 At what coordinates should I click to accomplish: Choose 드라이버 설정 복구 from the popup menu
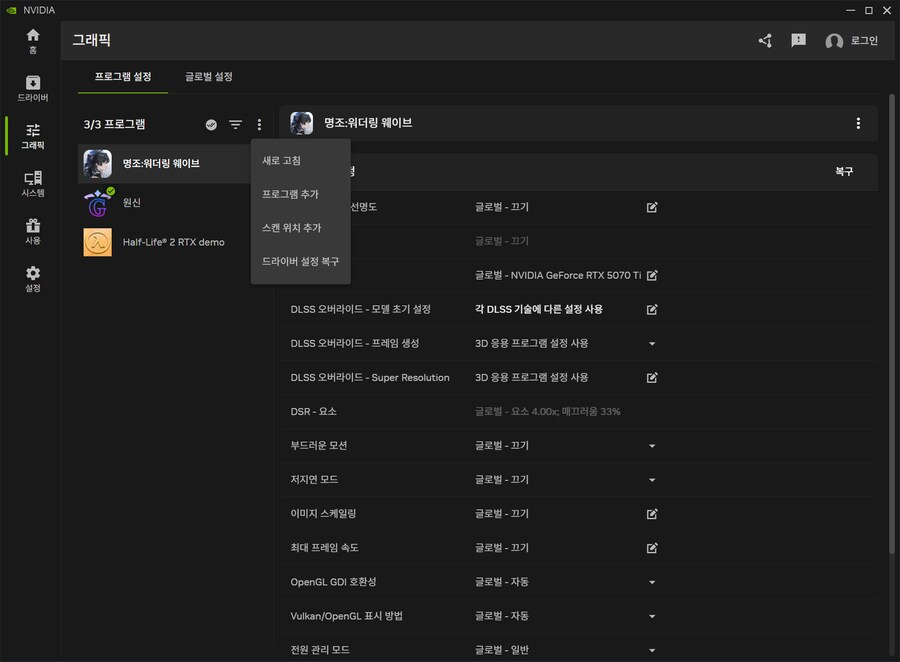pos(301,262)
